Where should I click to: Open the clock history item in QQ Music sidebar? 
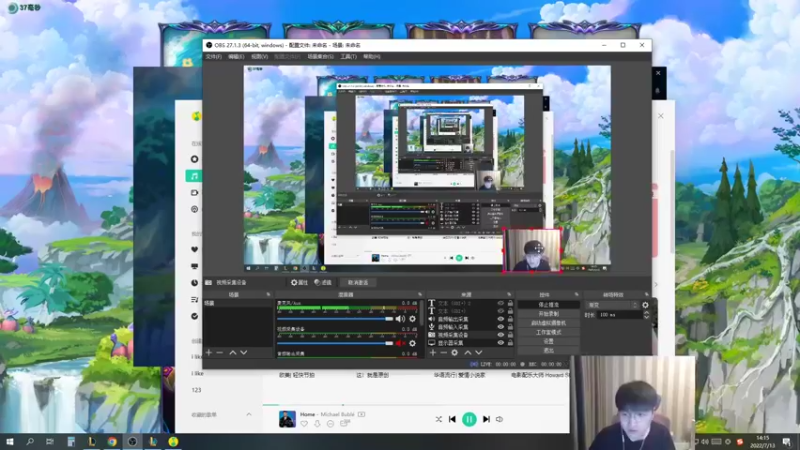coord(194,283)
